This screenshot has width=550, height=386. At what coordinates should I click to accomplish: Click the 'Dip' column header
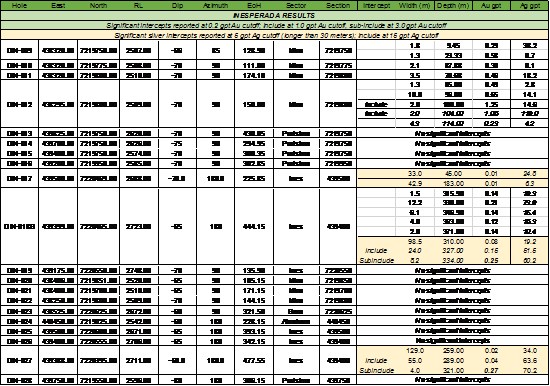177,6
